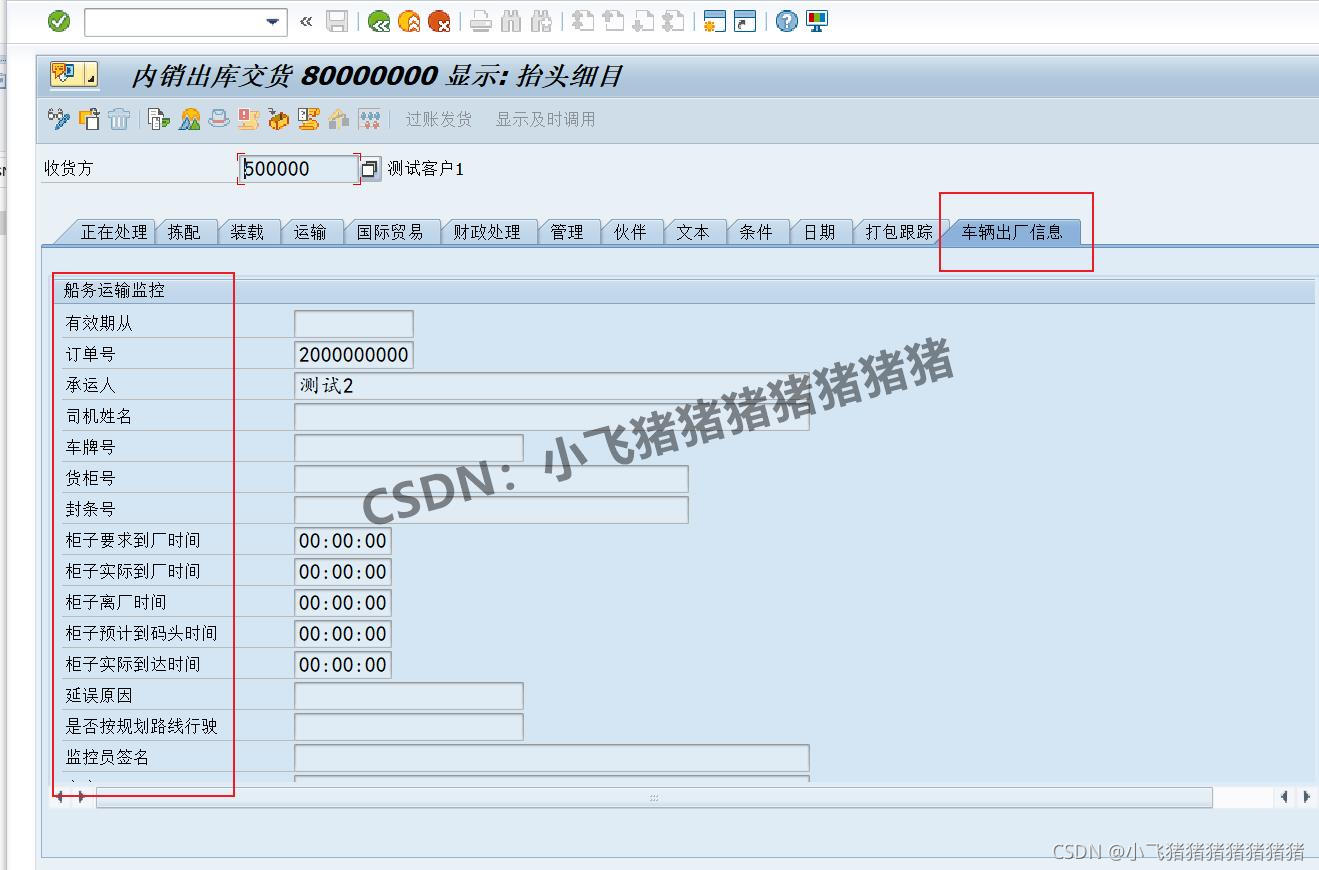1319x870 pixels.
Task: Open the command field dropdown arrow
Action: point(273,22)
